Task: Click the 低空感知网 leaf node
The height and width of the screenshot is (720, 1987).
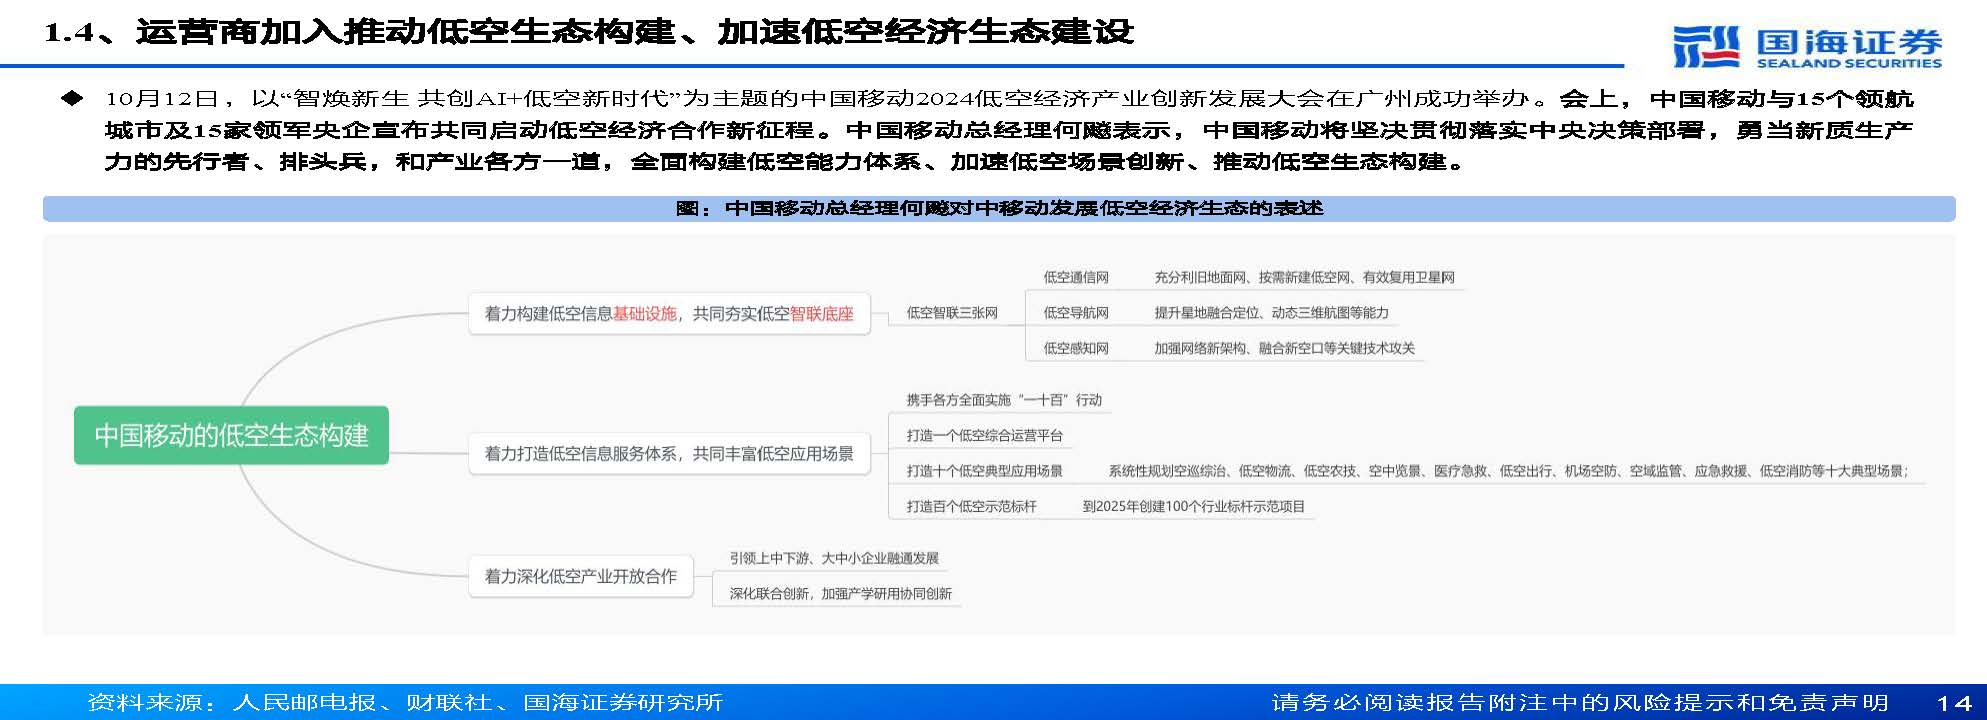Action: pyautogui.click(x=1075, y=348)
